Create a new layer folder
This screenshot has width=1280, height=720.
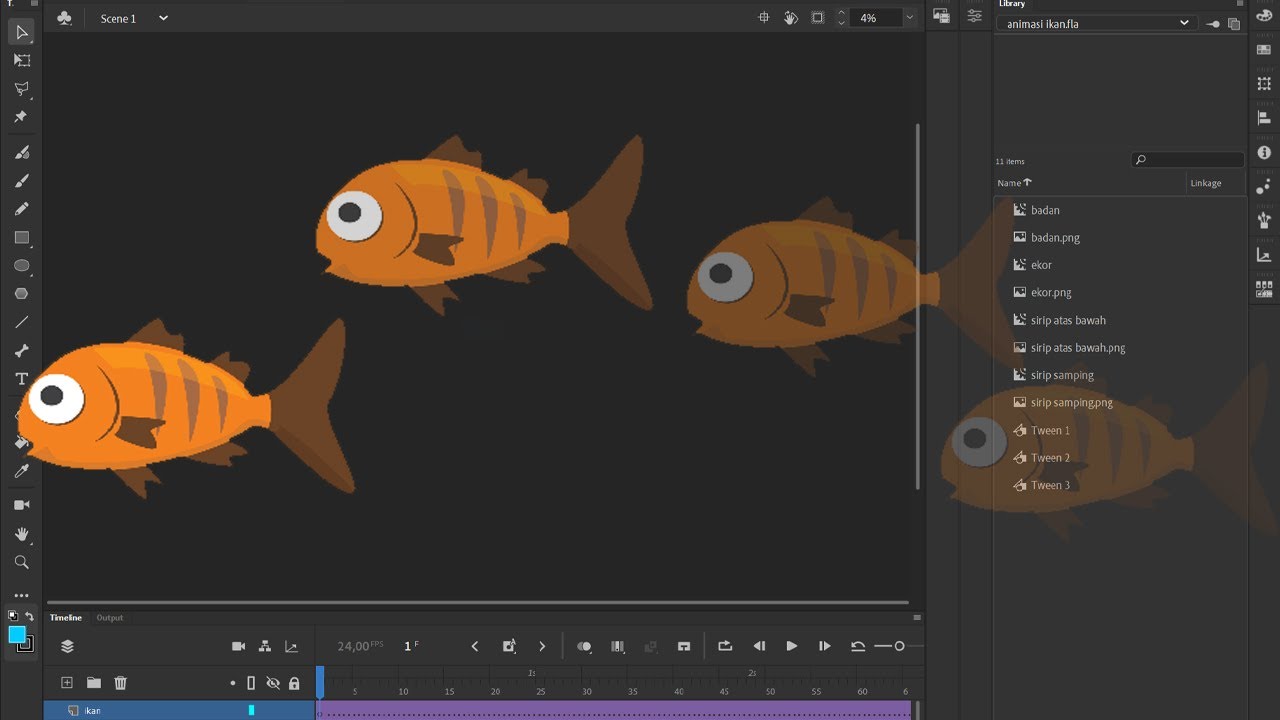coord(94,683)
